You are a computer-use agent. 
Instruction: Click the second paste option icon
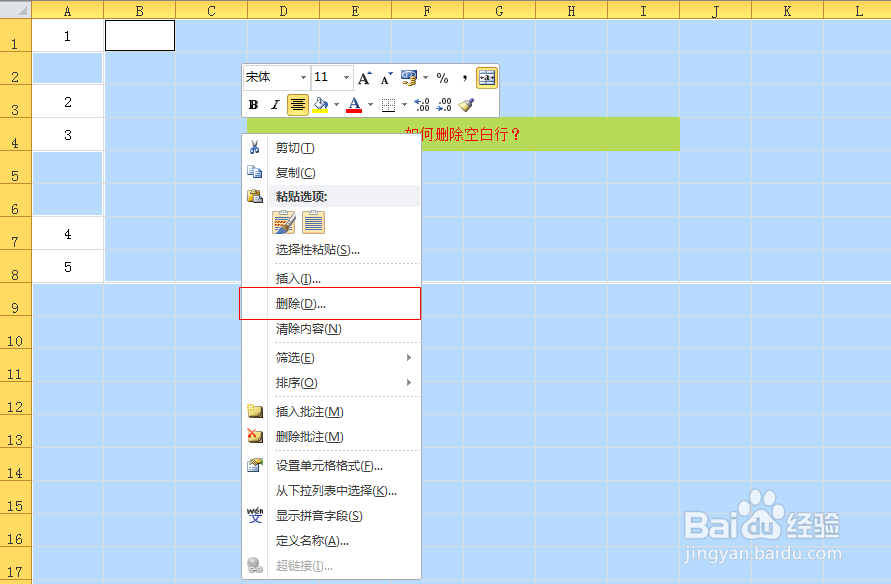(x=313, y=222)
